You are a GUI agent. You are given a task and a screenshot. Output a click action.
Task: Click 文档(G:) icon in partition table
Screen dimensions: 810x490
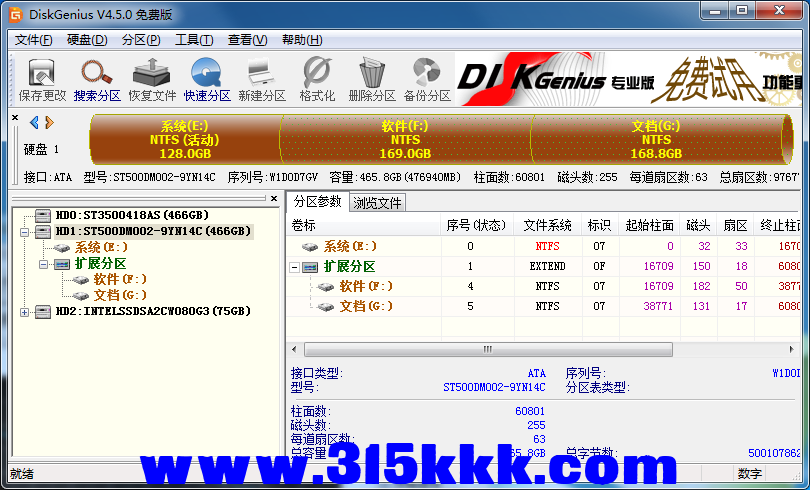(x=326, y=307)
